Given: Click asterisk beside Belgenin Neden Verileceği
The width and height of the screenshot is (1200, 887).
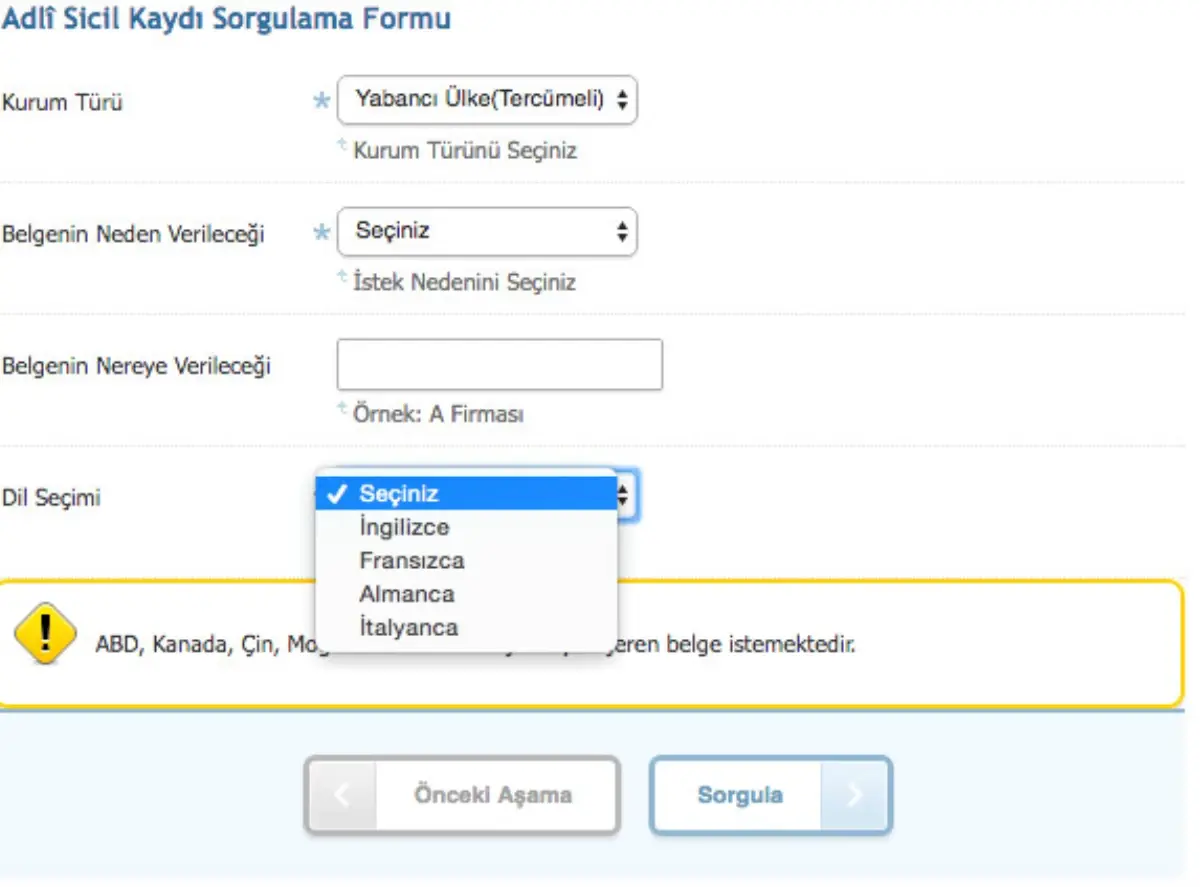Looking at the screenshot, I should [322, 233].
